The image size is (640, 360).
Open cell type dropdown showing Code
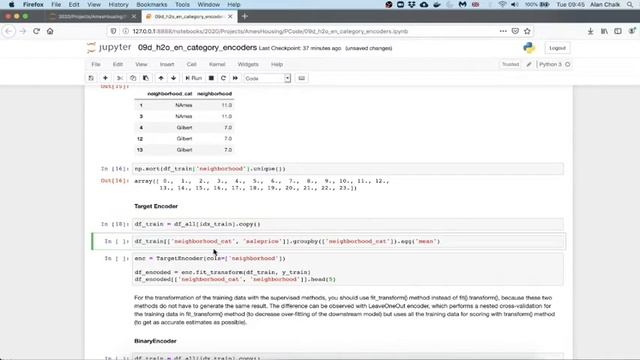[x=267, y=78]
